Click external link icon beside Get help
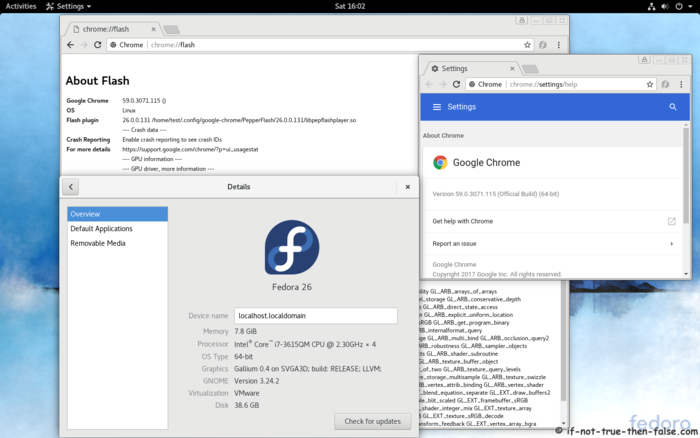 coord(671,221)
